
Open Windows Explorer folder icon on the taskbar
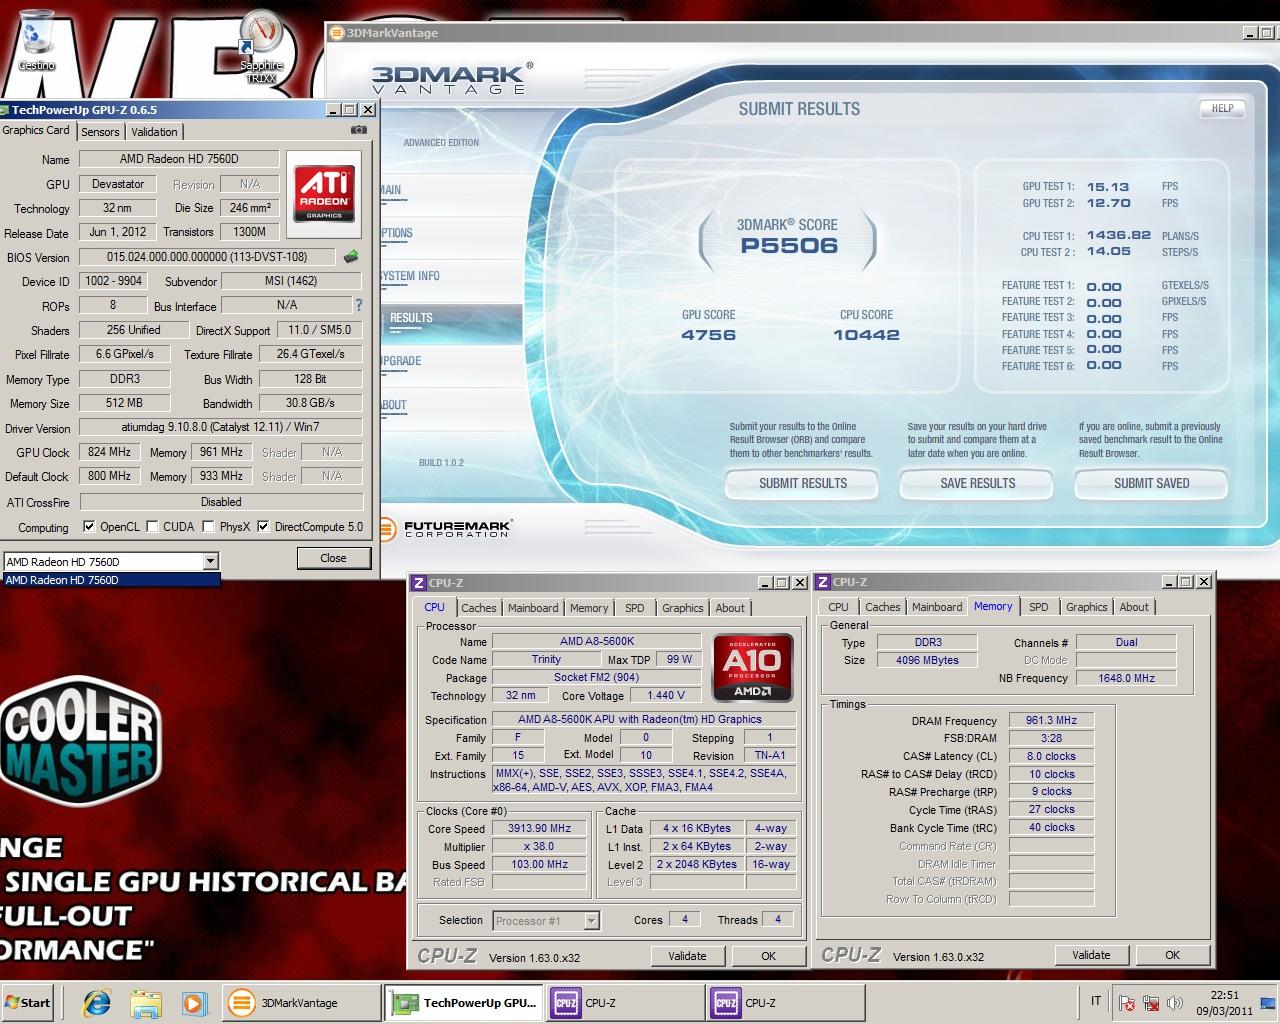click(146, 1002)
